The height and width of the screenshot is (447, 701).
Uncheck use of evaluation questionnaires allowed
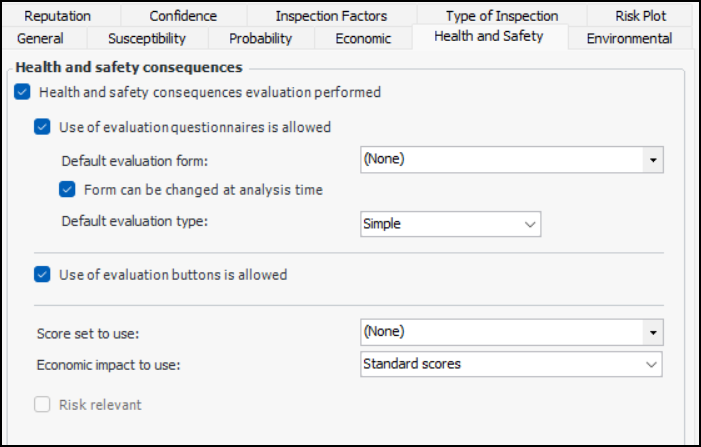coord(42,128)
